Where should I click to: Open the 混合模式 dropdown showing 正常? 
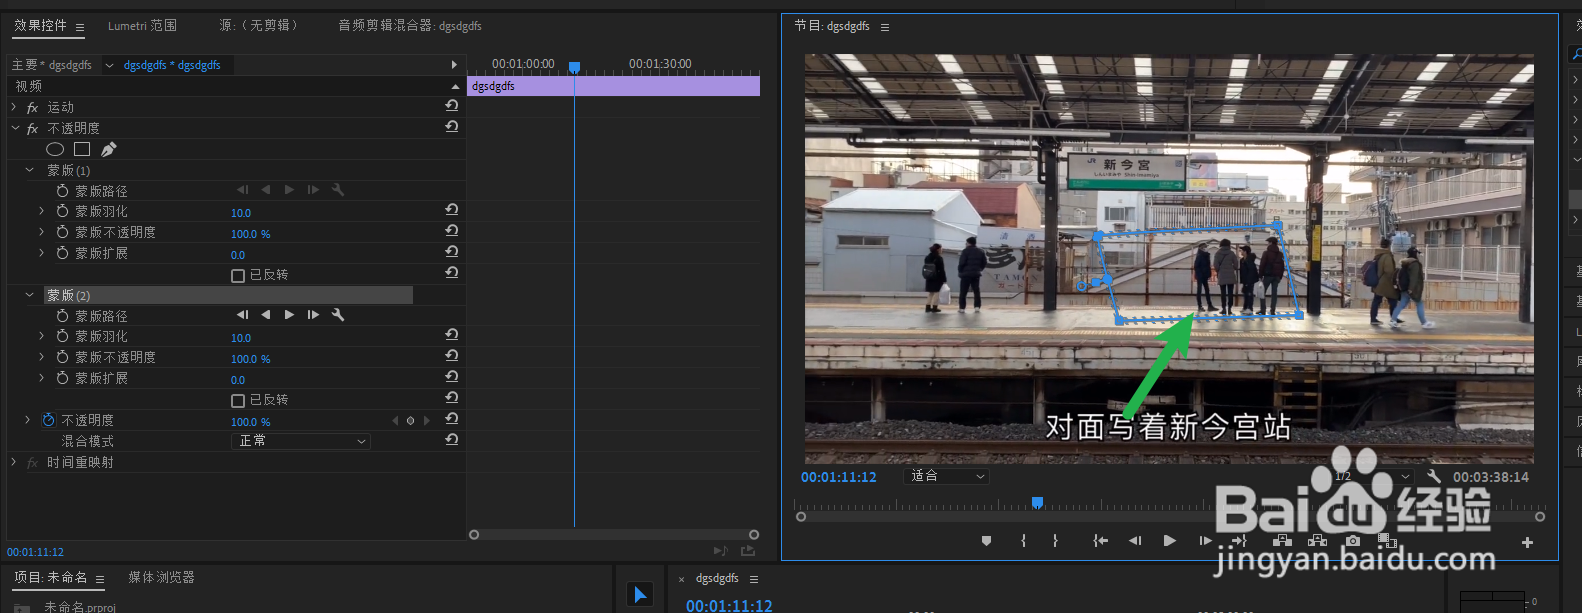click(301, 441)
